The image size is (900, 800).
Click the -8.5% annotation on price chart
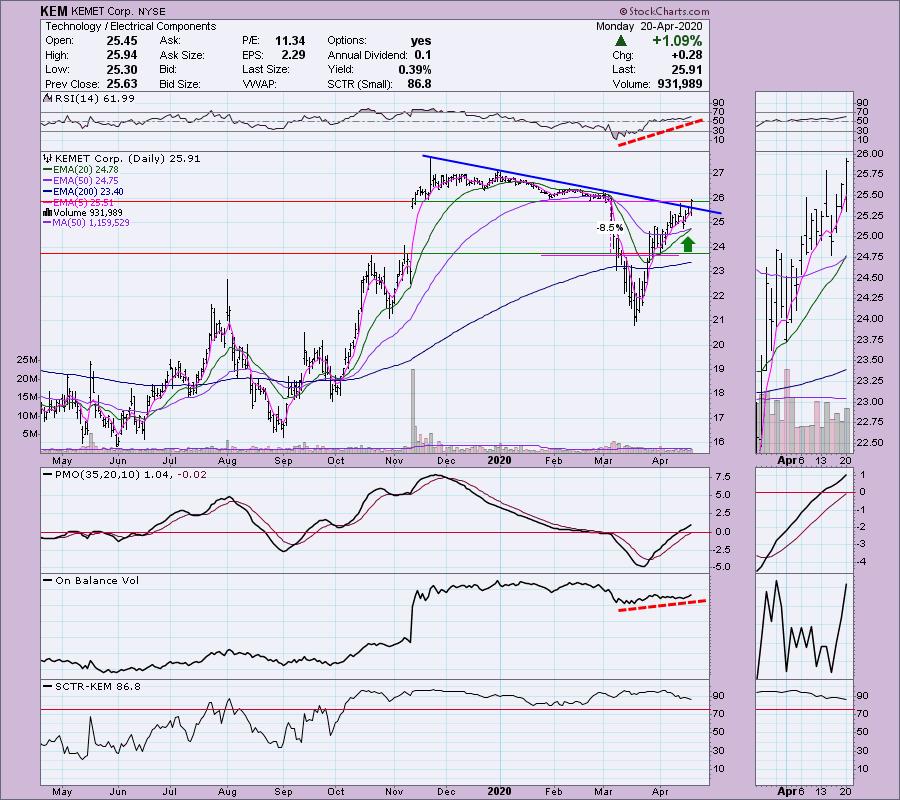(609, 228)
